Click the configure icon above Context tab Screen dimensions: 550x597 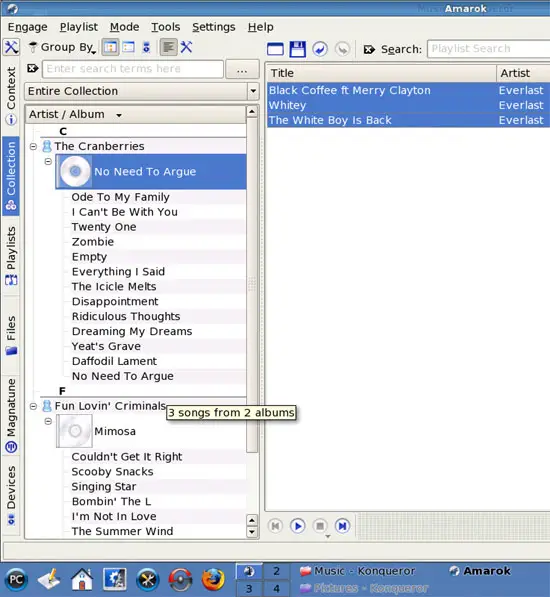(x=11, y=47)
